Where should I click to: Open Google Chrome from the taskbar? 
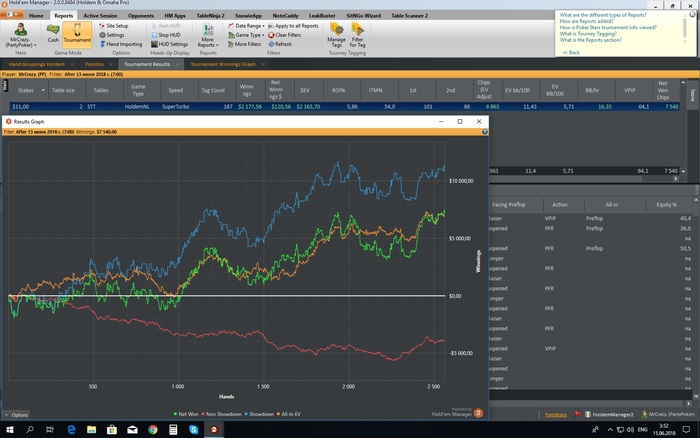pyautogui.click(x=153, y=430)
